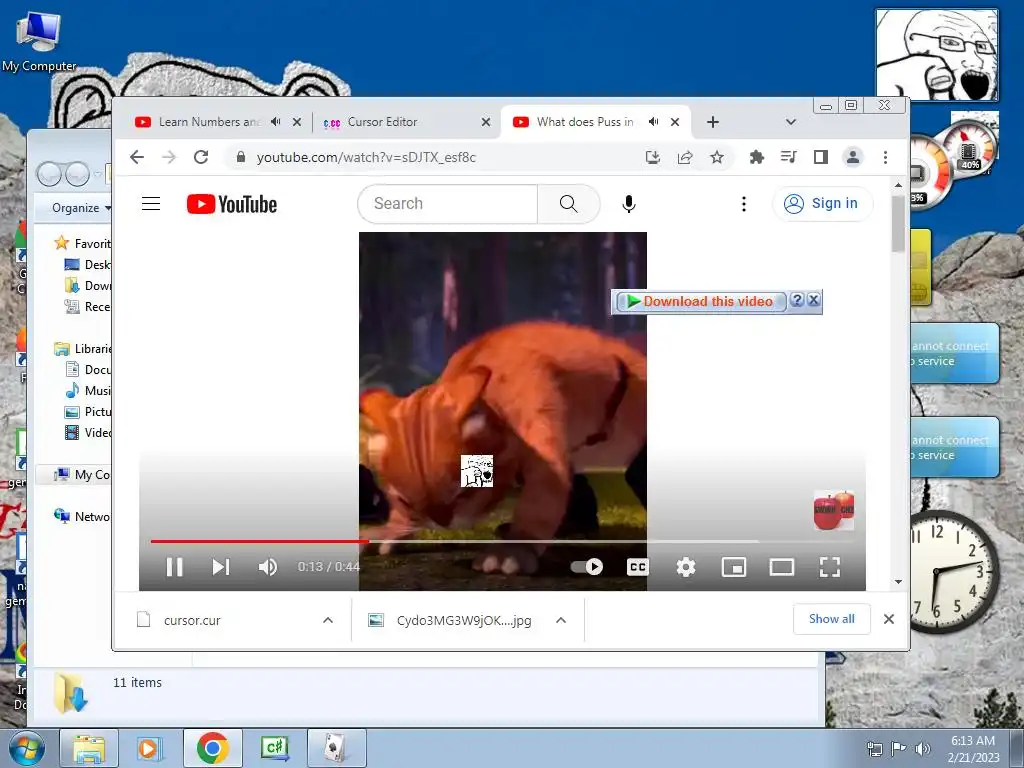Enable theater mode view

pos(782,567)
